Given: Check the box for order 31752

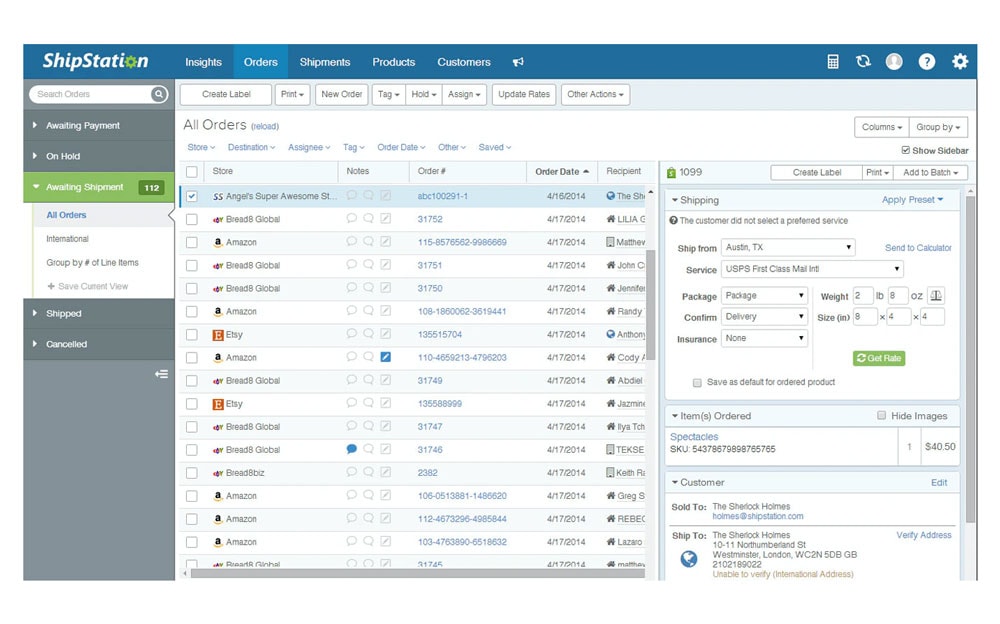Looking at the screenshot, I should [x=191, y=219].
